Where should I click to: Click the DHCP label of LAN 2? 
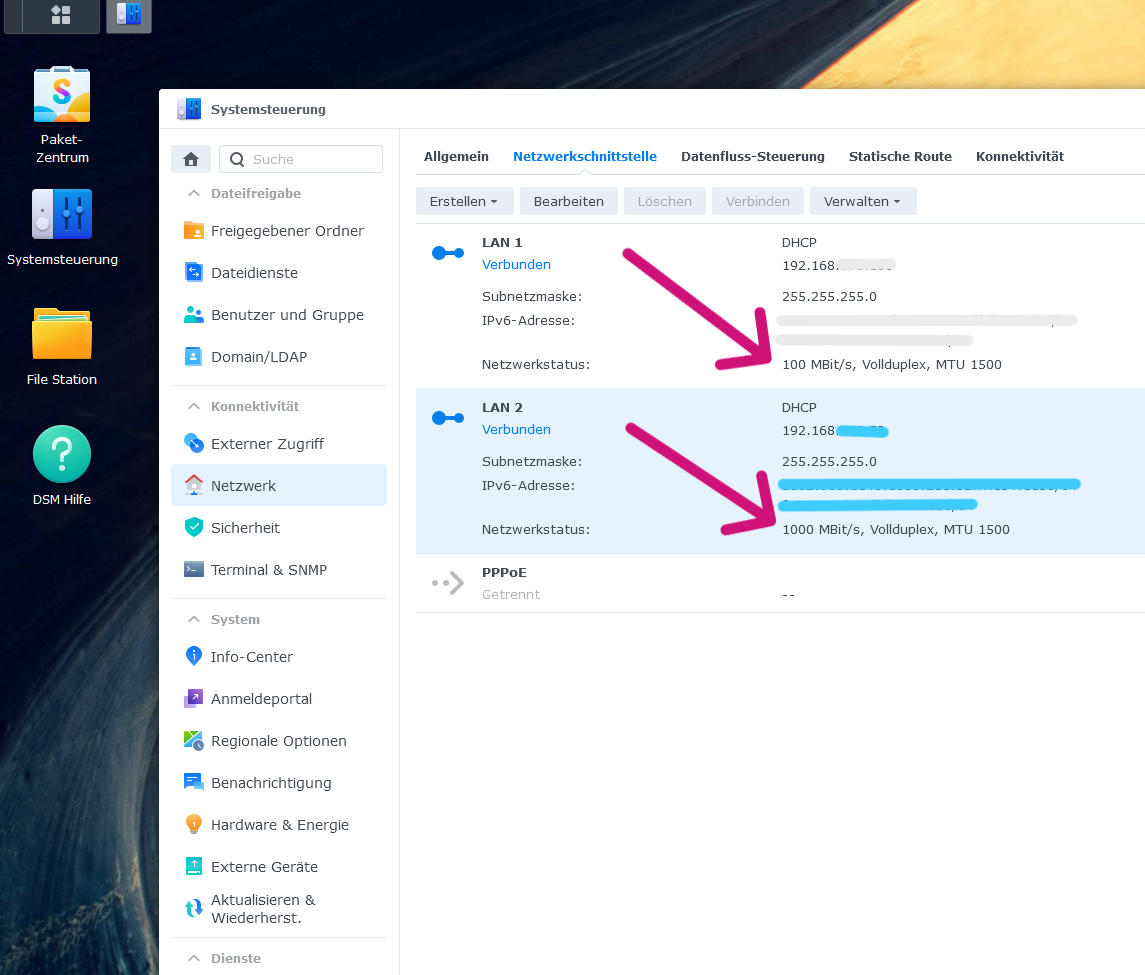tap(799, 408)
